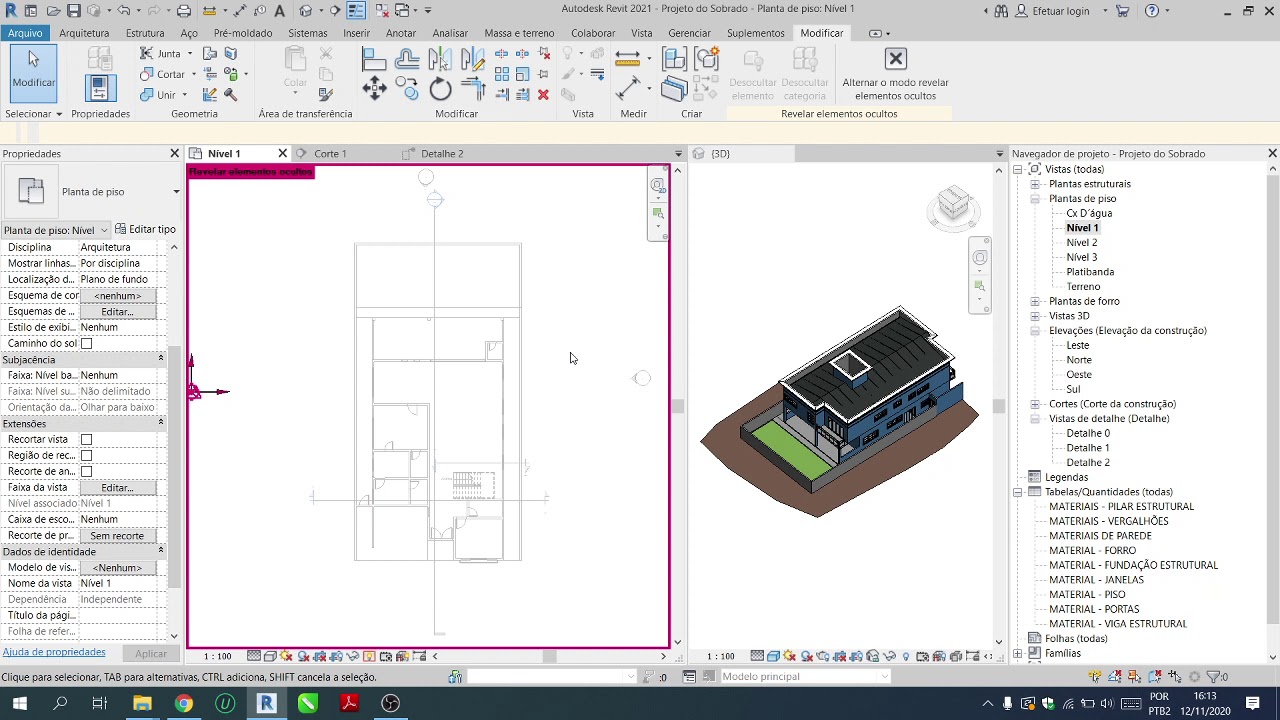The height and width of the screenshot is (720, 1280).
Task: Open the Planta de piso type selector dropdown
Action: [x=176, y=192]
